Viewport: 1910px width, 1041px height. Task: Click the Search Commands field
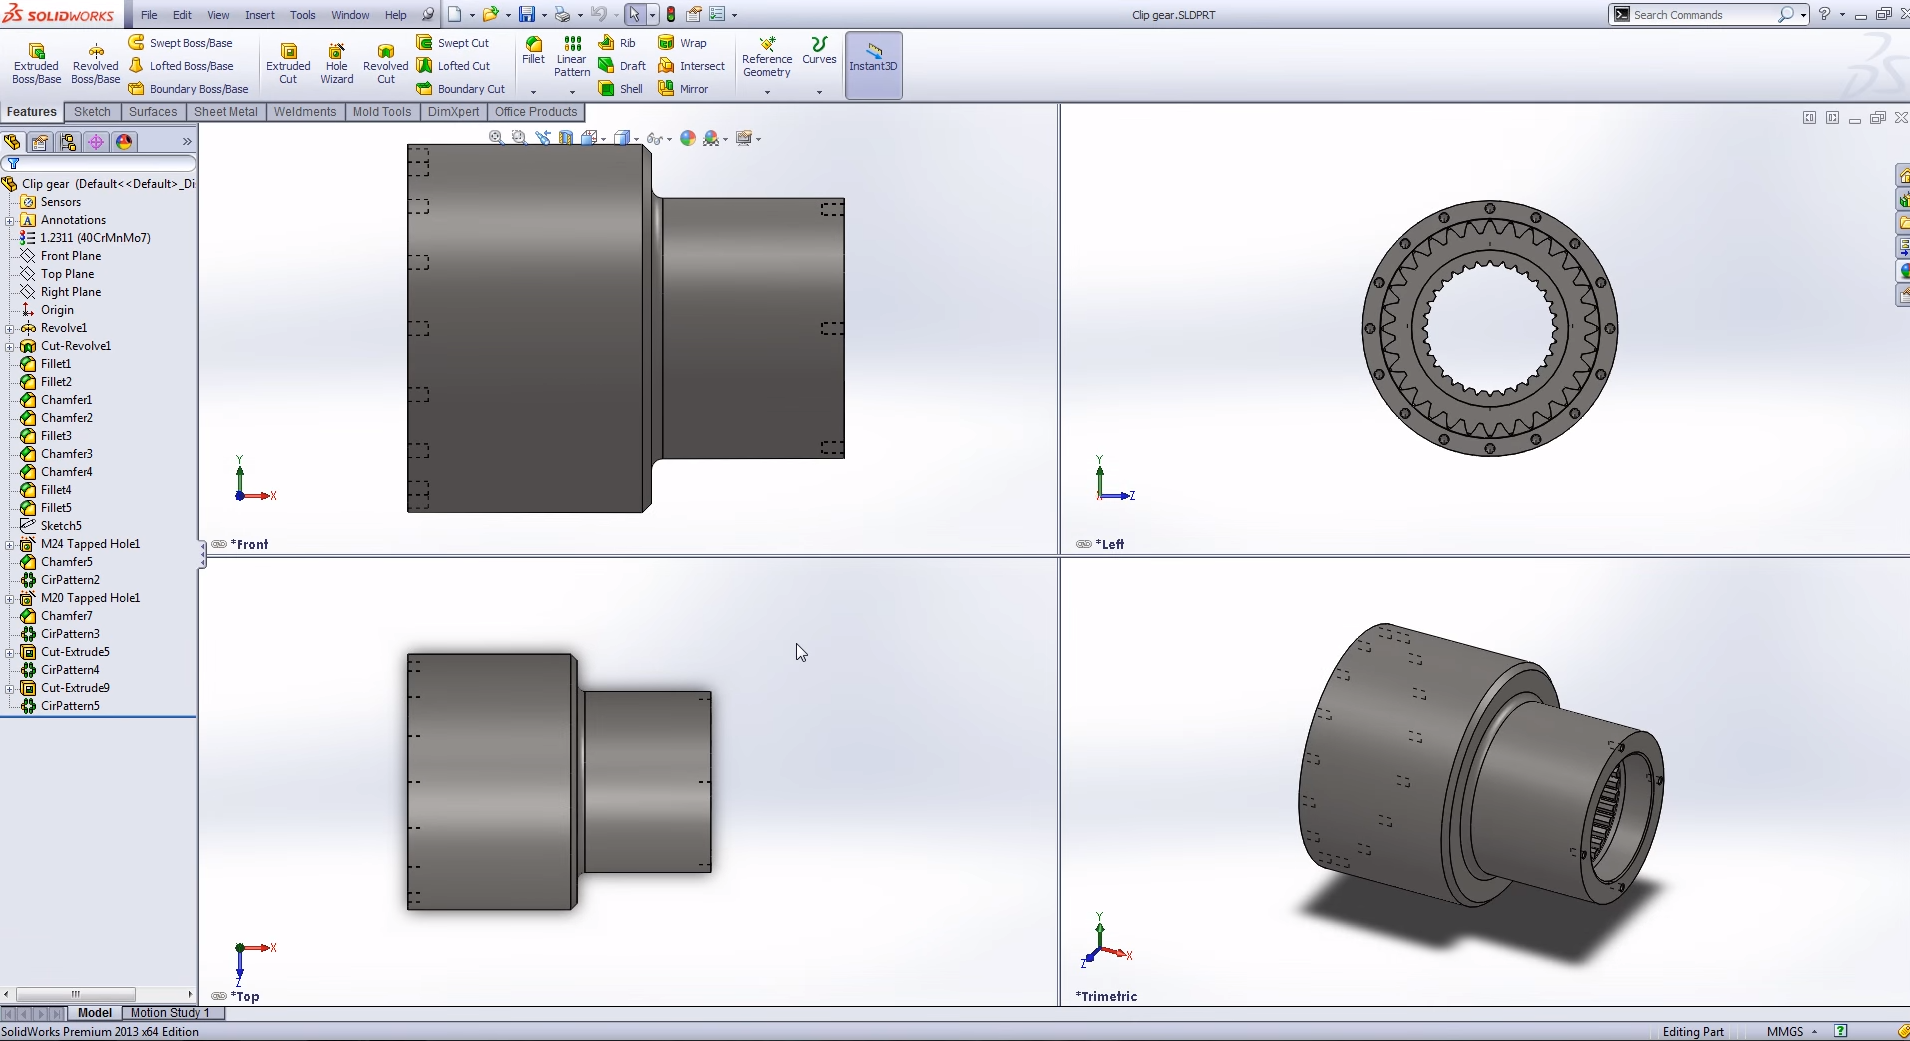tap(1708, 14)
